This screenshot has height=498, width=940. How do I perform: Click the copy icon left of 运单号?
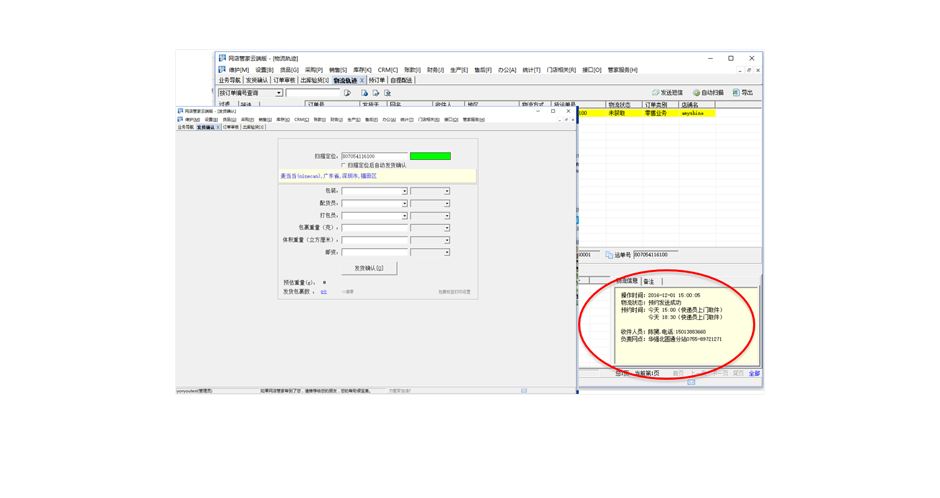(x=609, y=255)
